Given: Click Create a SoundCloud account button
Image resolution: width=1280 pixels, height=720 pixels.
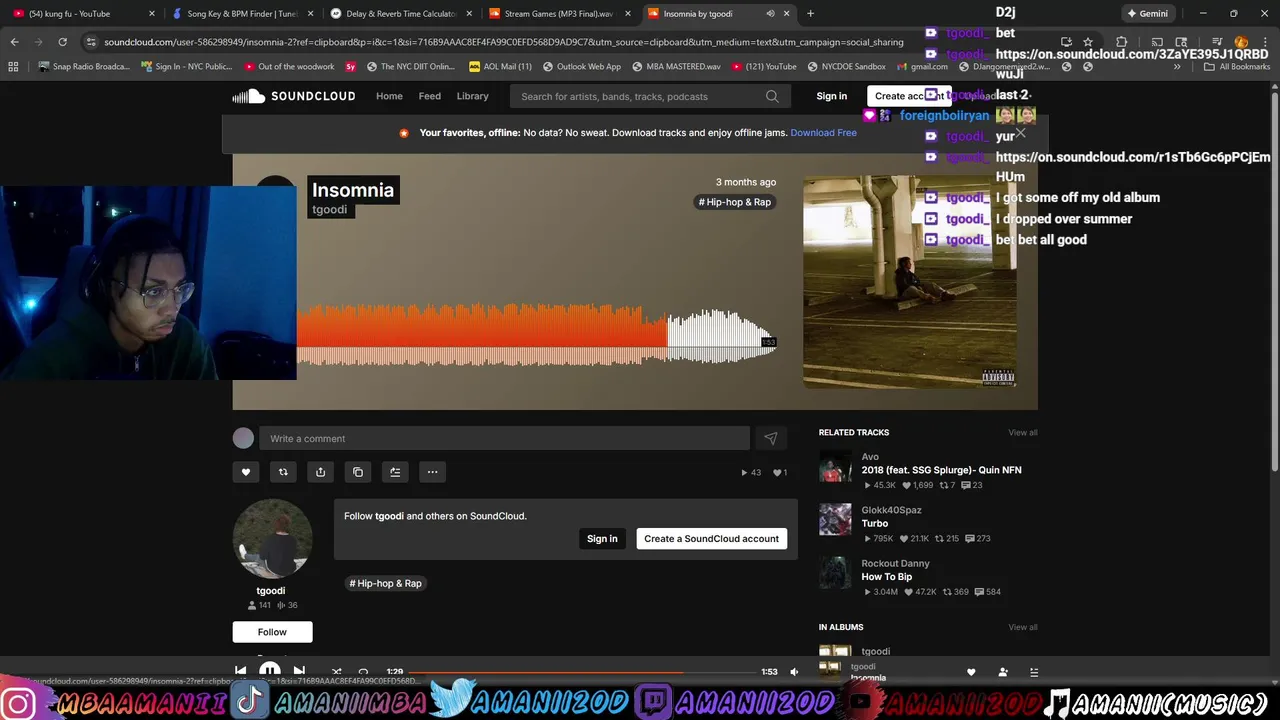Looking at the screenshot, I should click(711, 539).
